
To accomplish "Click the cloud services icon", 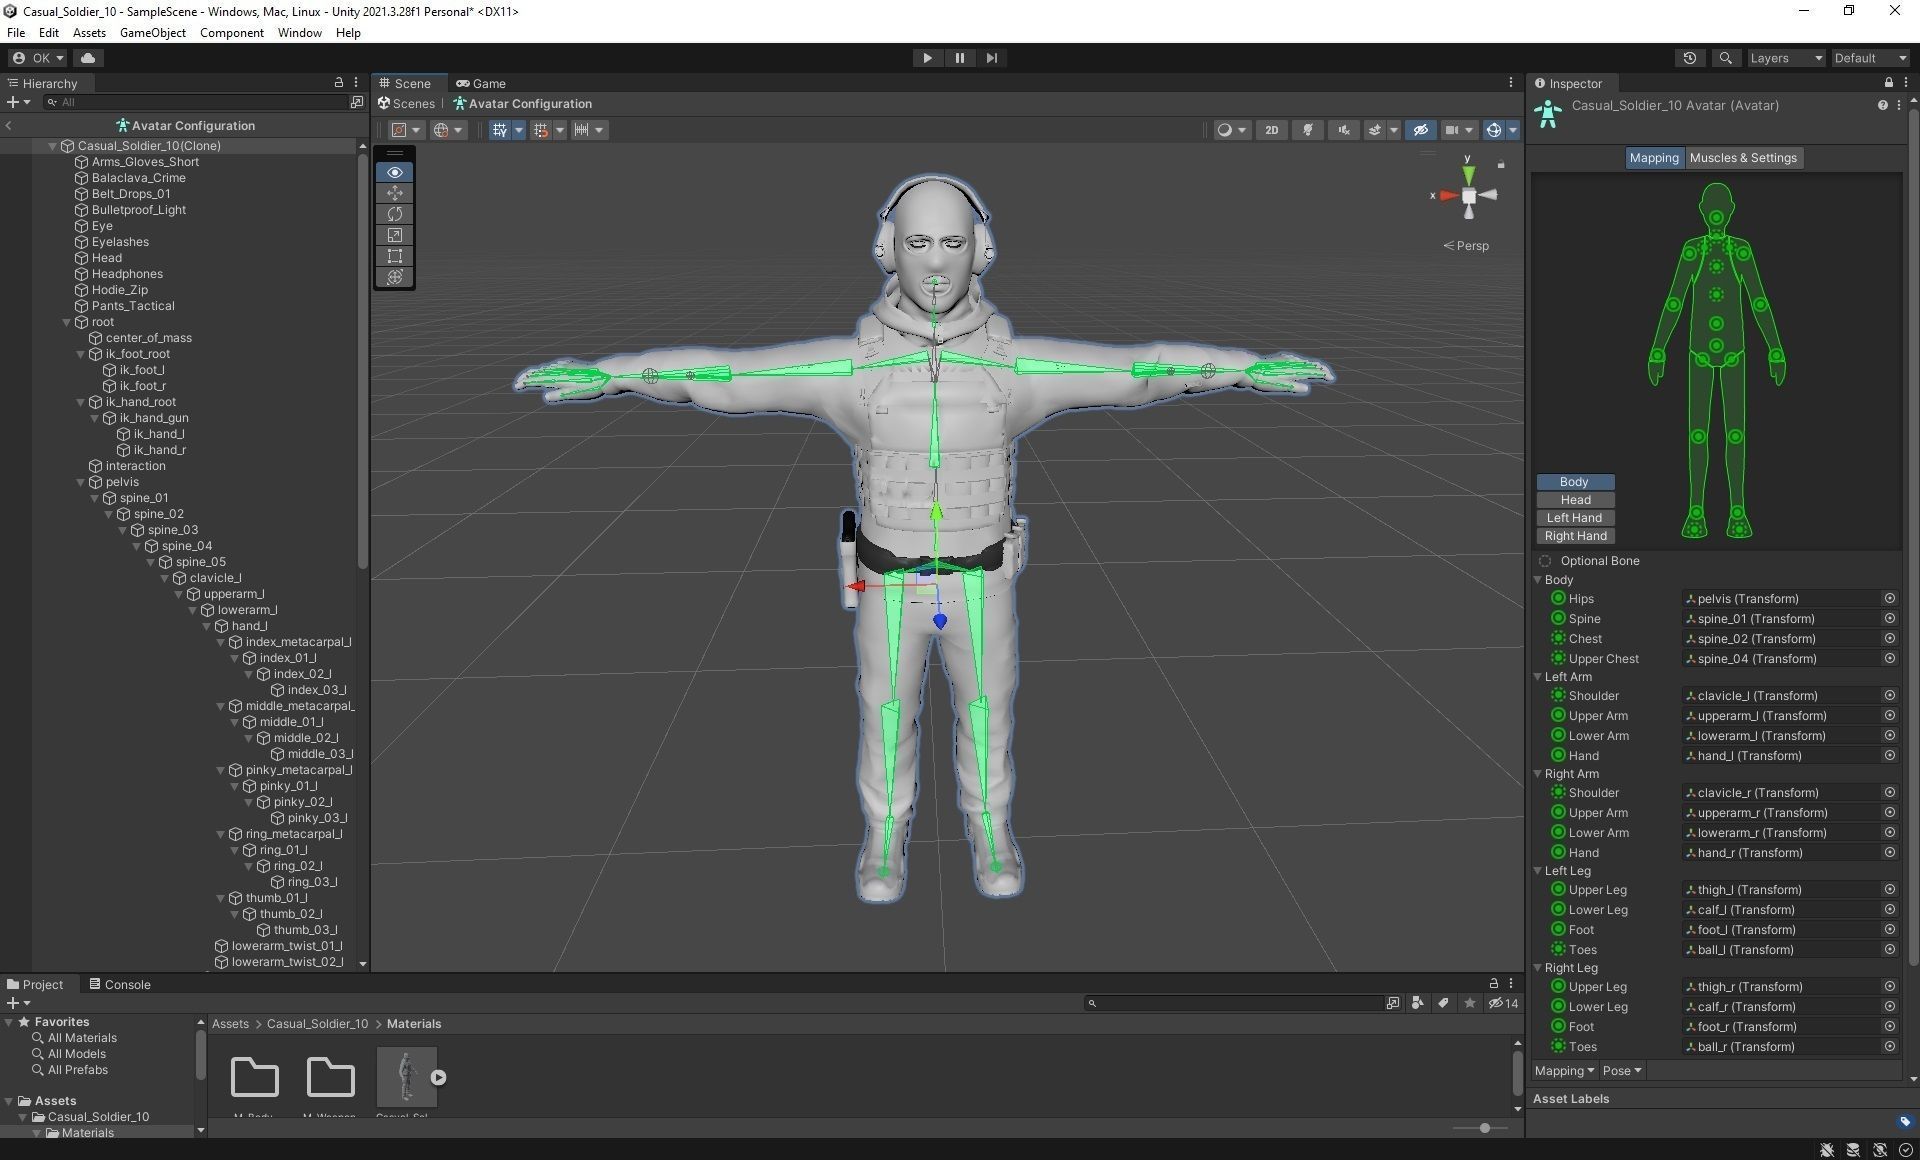I will 88,58.
